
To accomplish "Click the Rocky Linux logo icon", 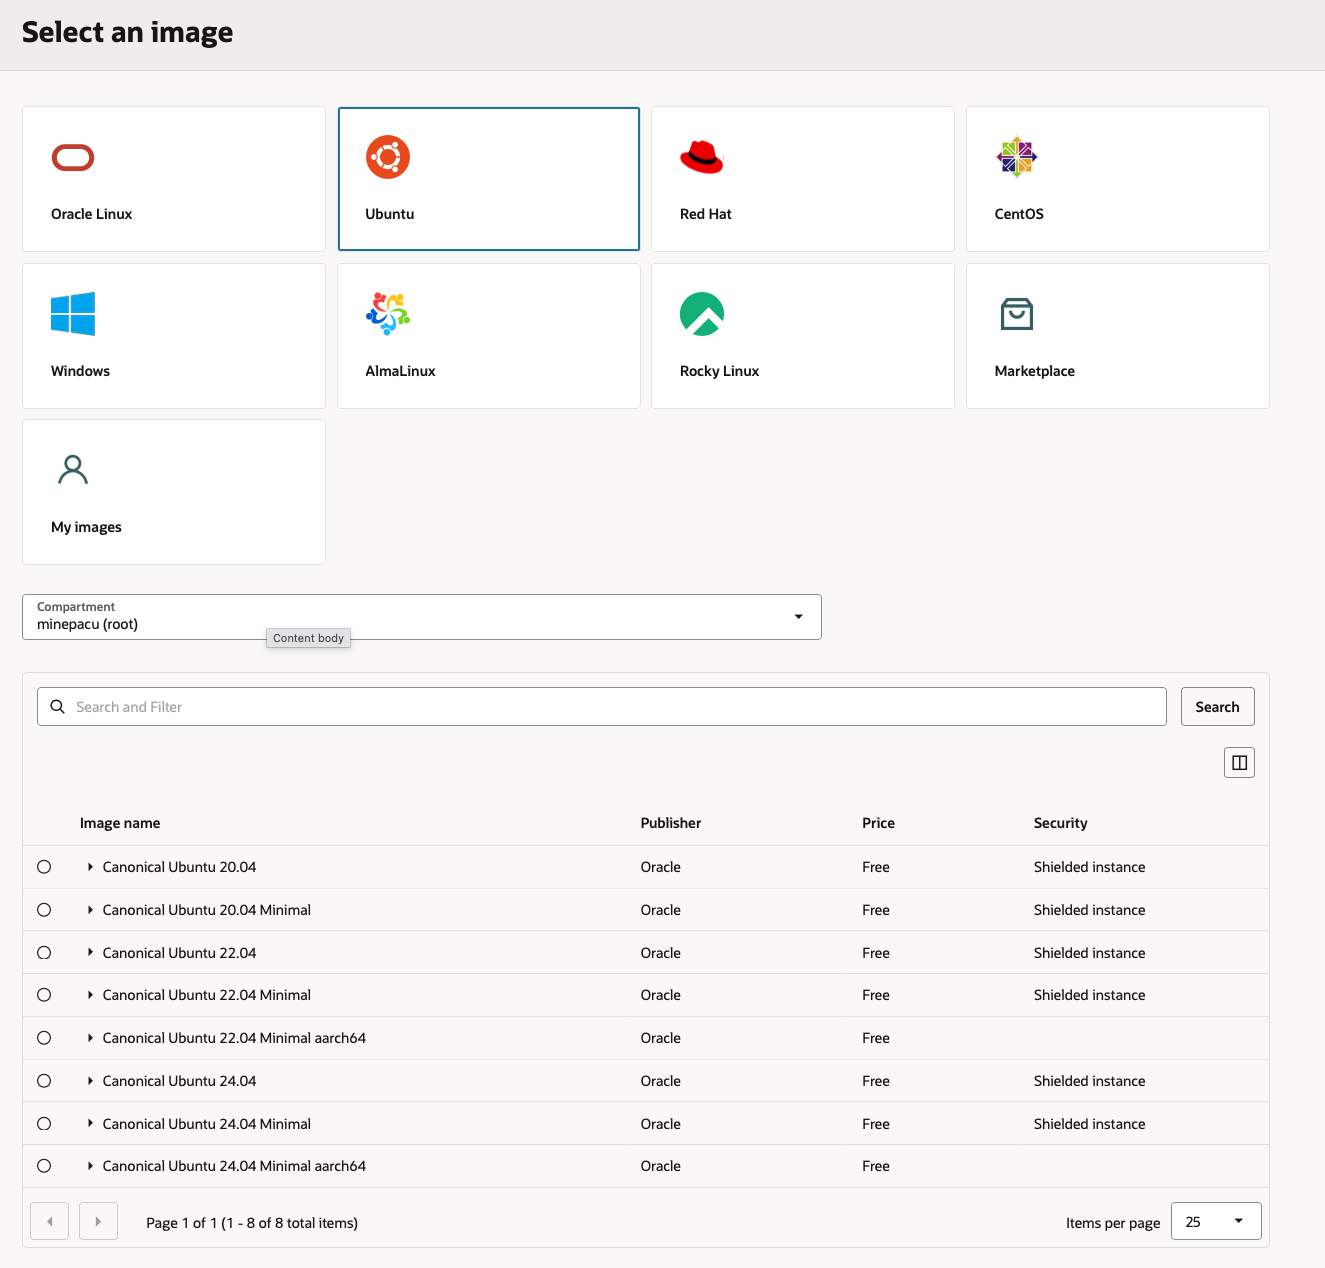I will (x=701, y=314).
